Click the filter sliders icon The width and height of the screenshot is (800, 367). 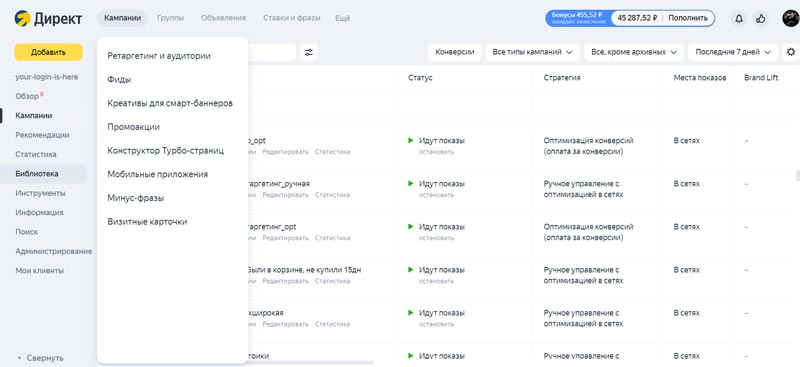309,52
